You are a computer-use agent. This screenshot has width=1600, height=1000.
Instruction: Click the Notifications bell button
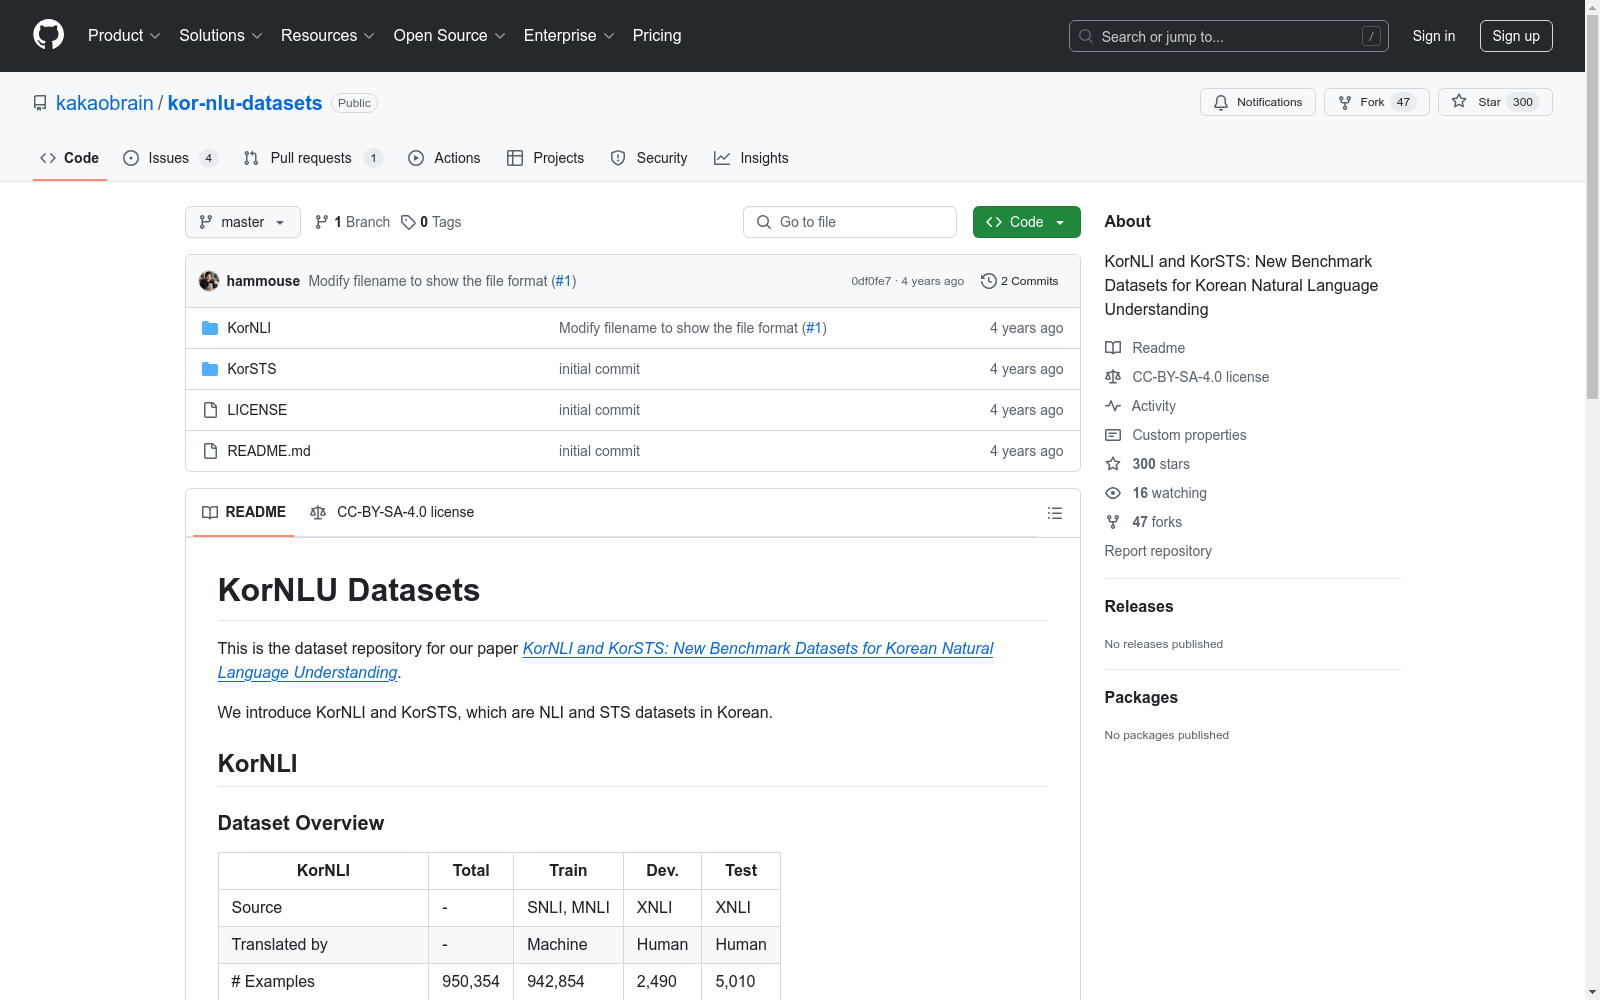coord(1258,102)
